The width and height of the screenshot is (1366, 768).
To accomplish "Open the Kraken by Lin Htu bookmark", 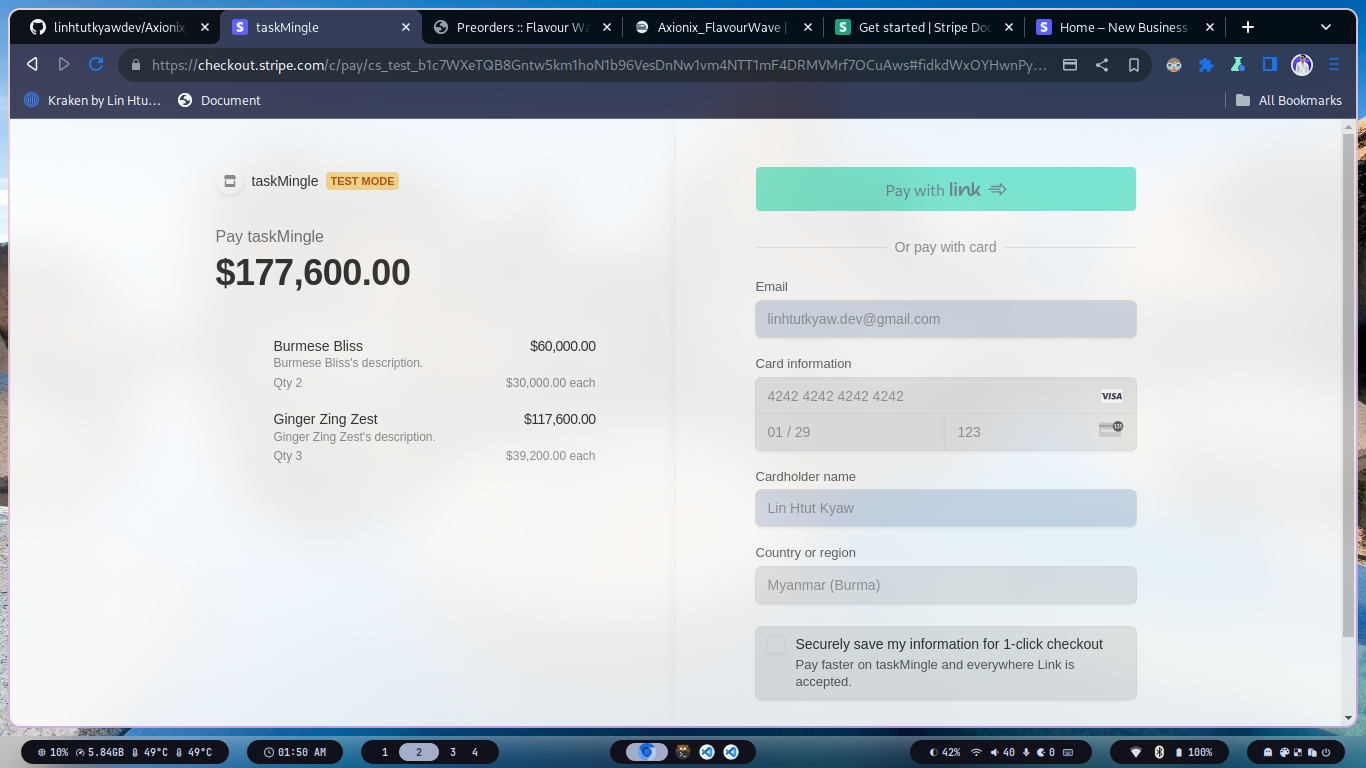I will point(92,100).
